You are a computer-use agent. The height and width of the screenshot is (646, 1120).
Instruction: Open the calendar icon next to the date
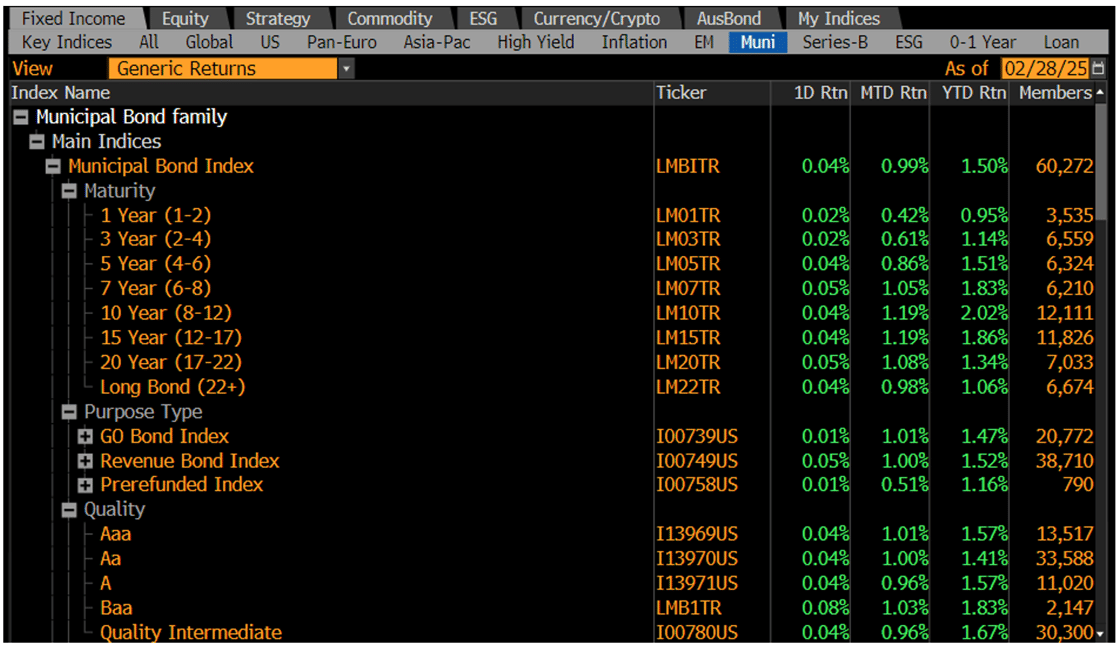click(x=1100, y=68)
